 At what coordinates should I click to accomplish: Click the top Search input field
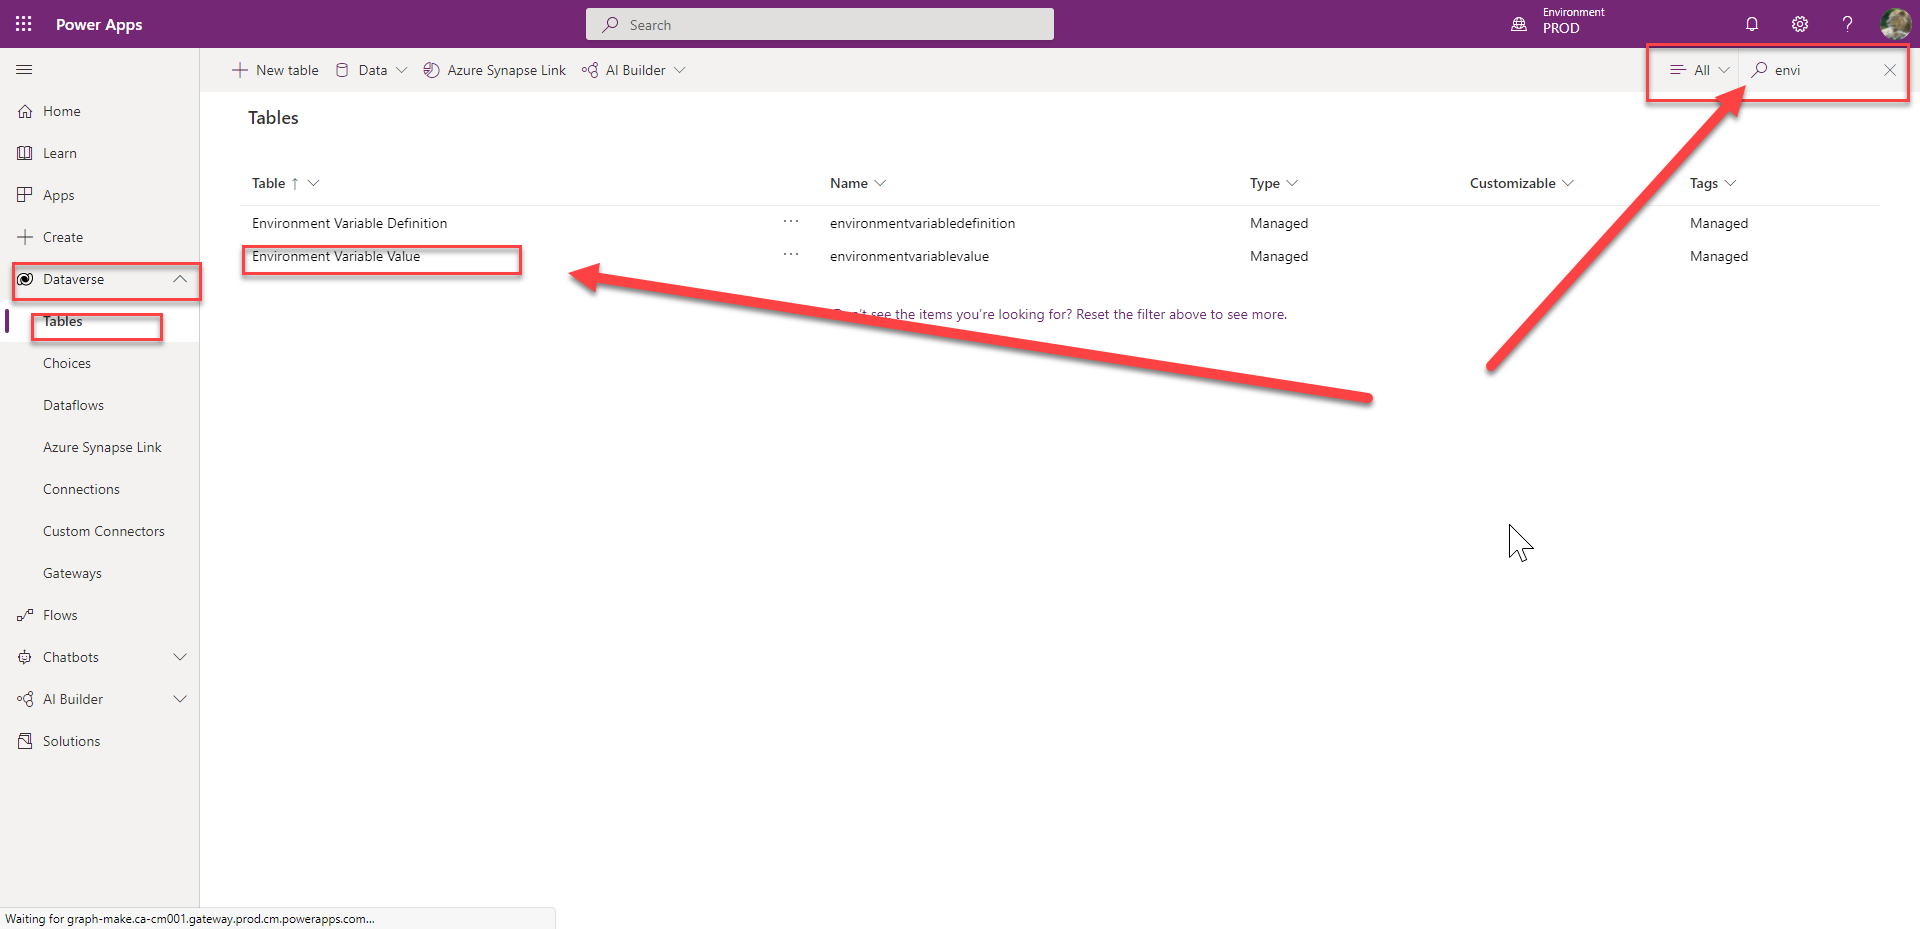click(820, 25)
